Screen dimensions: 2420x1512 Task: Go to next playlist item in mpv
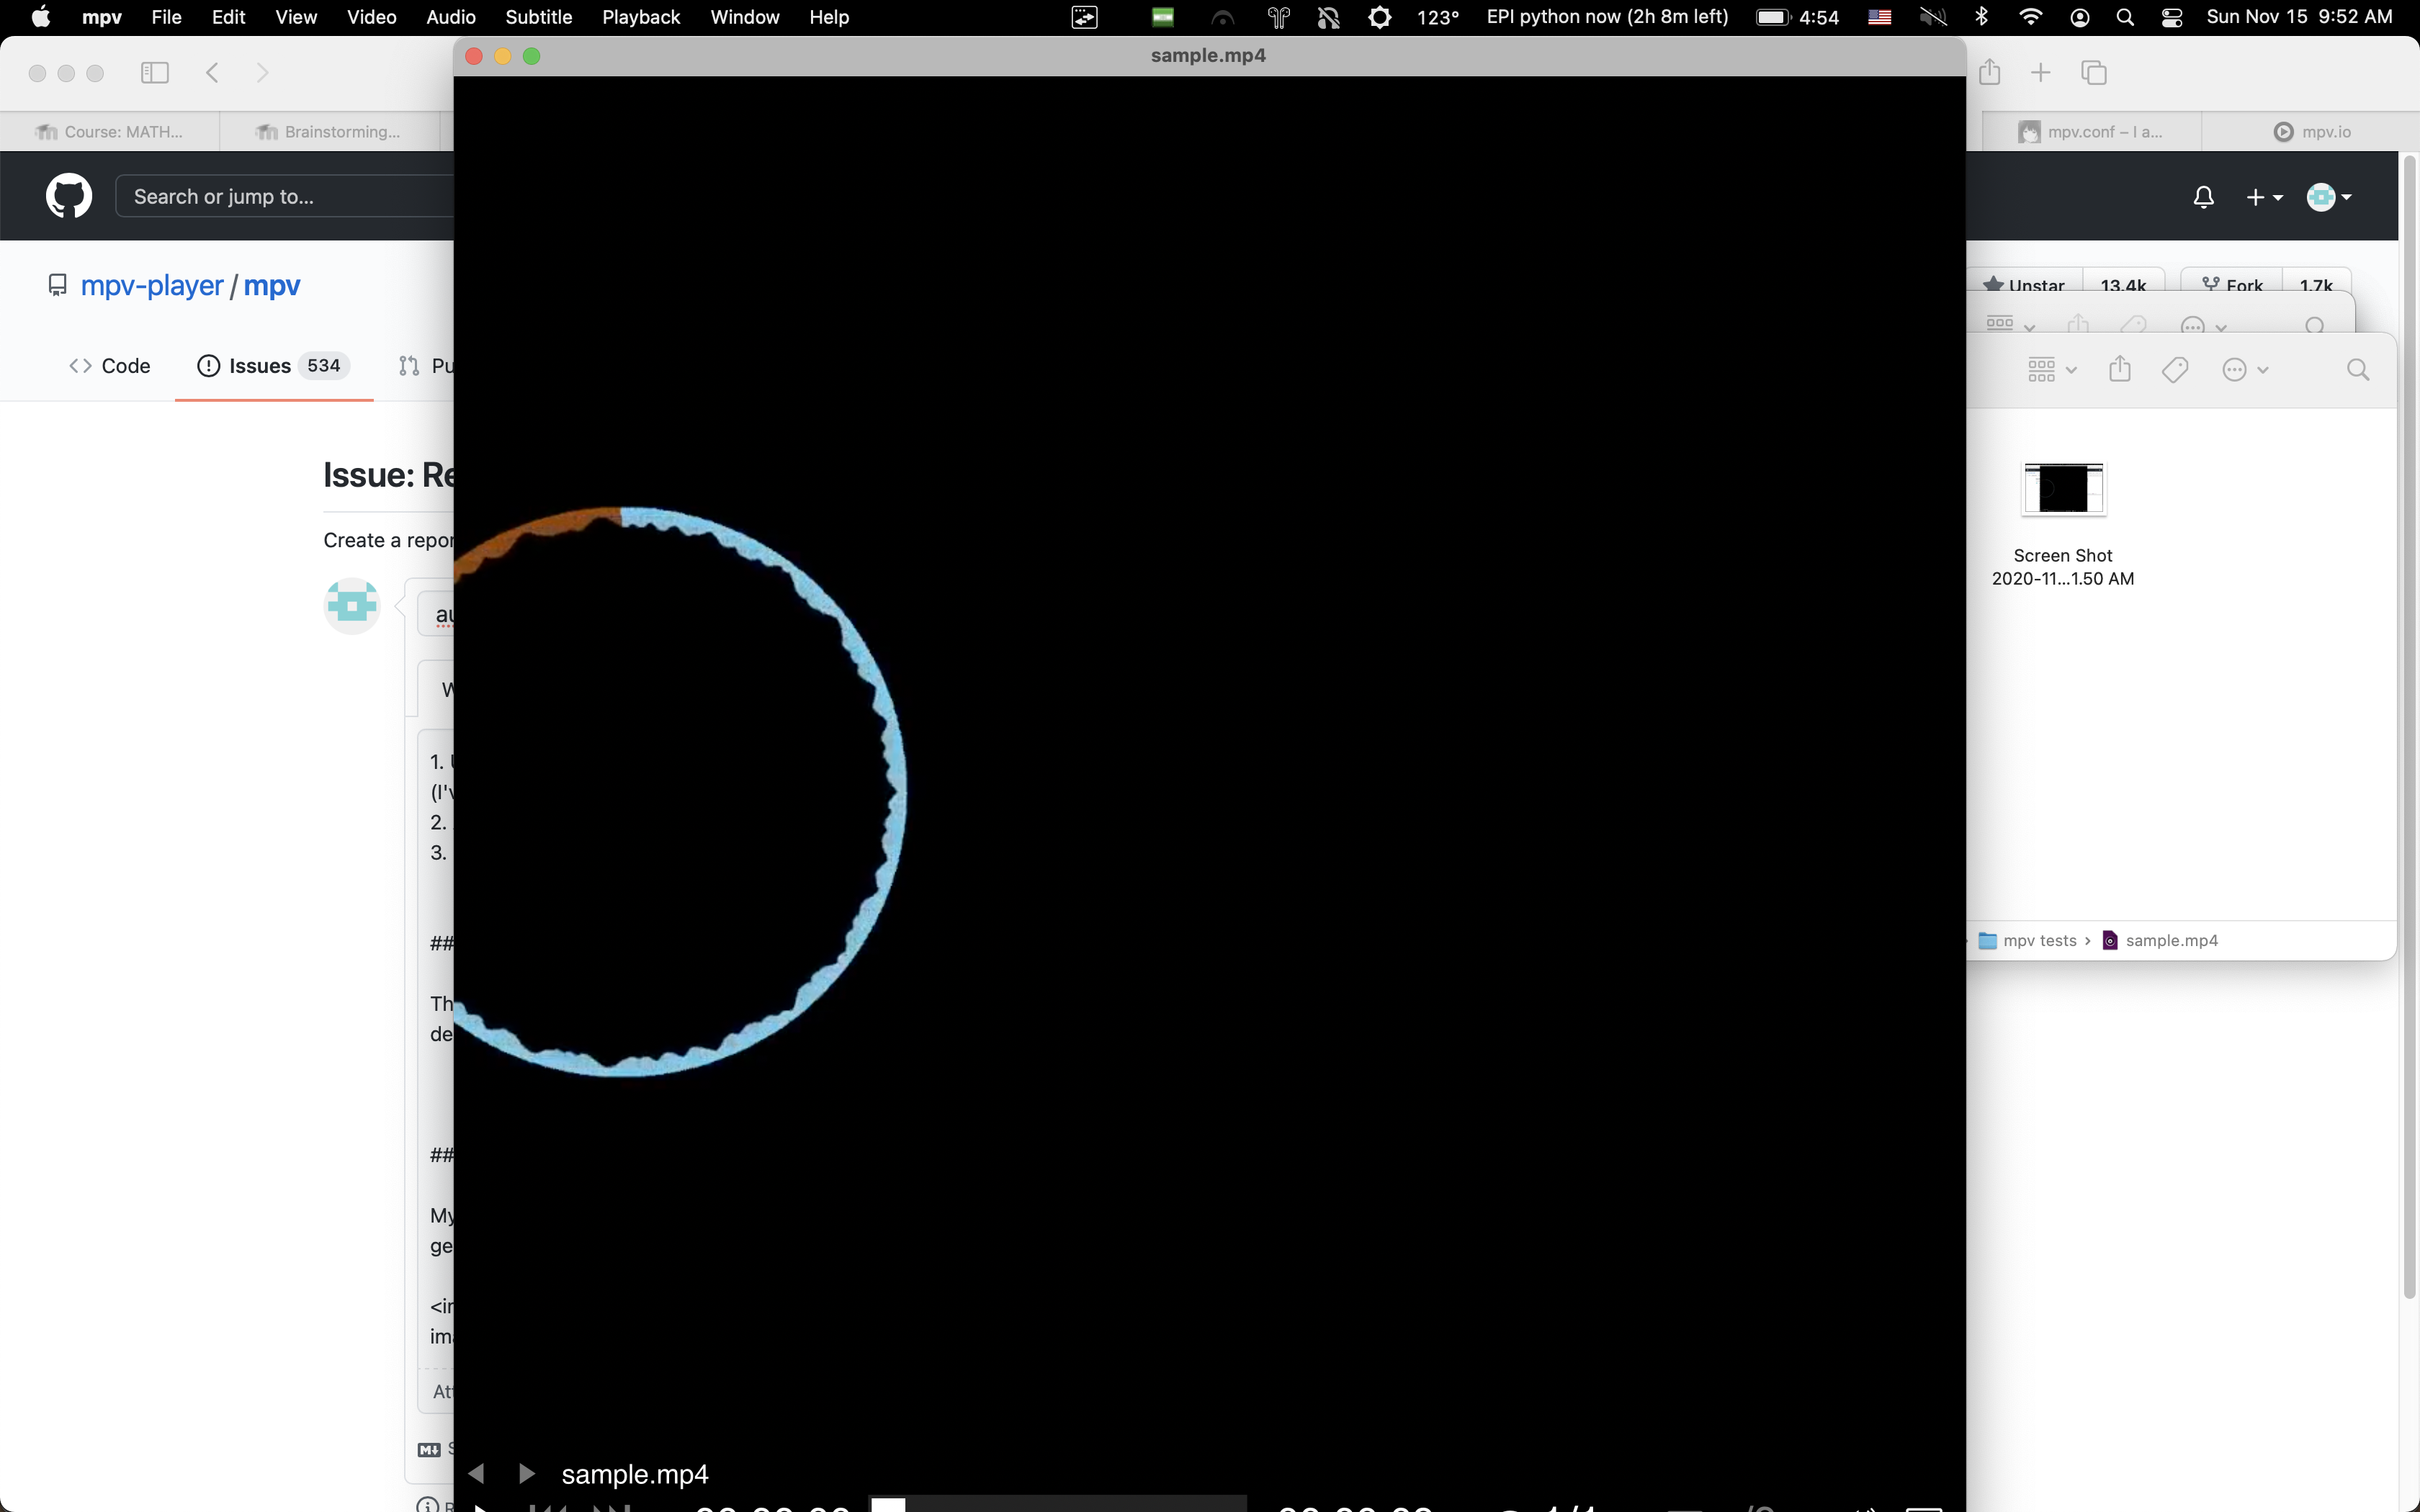point(527,1474)
